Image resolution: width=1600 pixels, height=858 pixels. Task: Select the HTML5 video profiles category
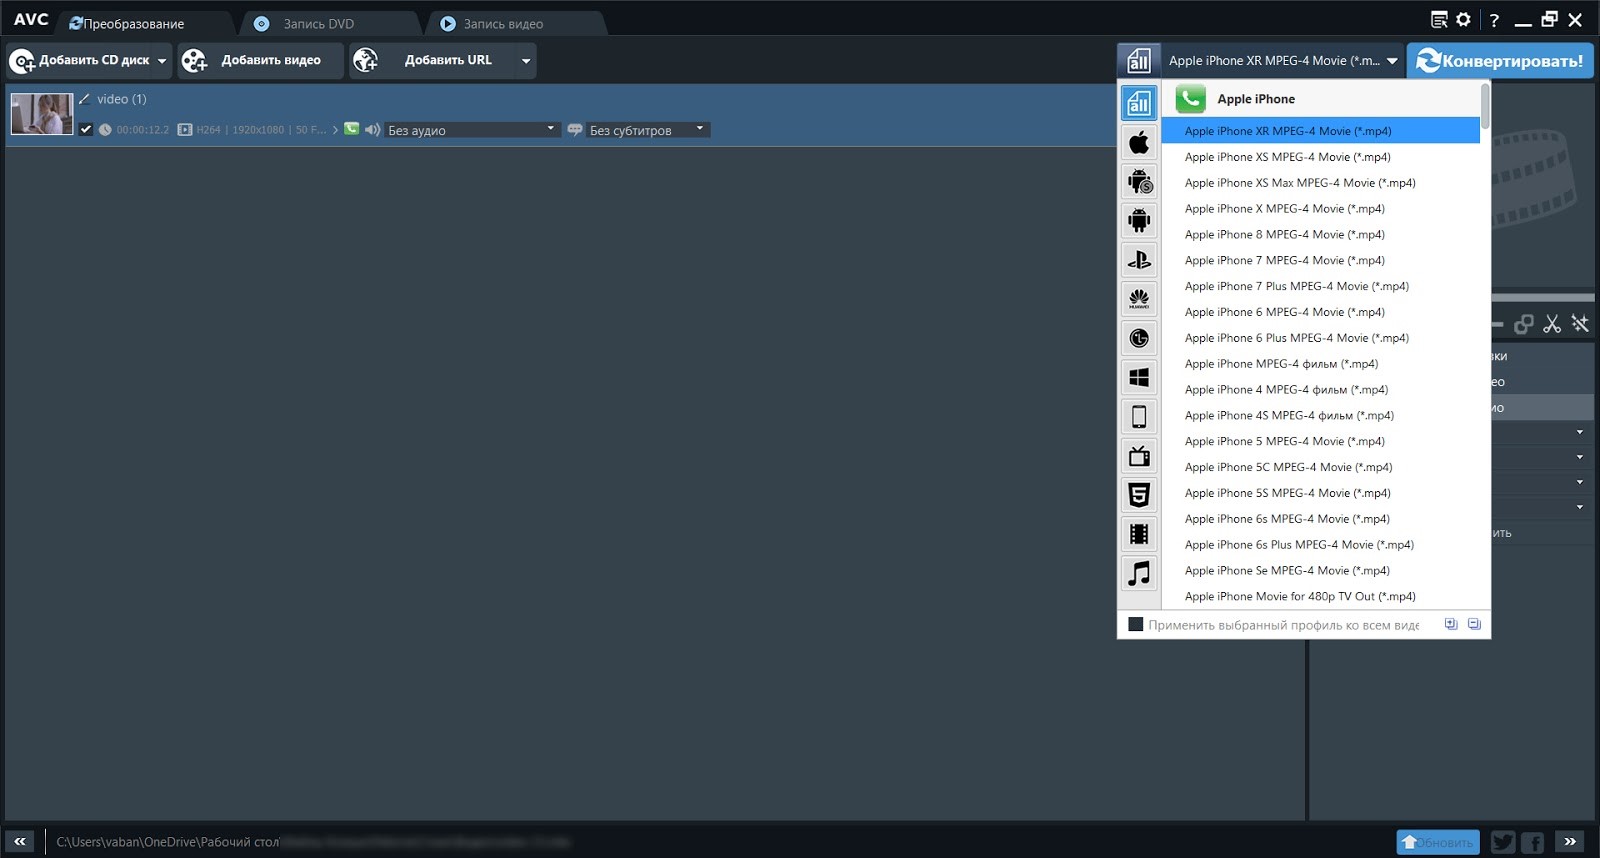click(x=1139, y=495)
